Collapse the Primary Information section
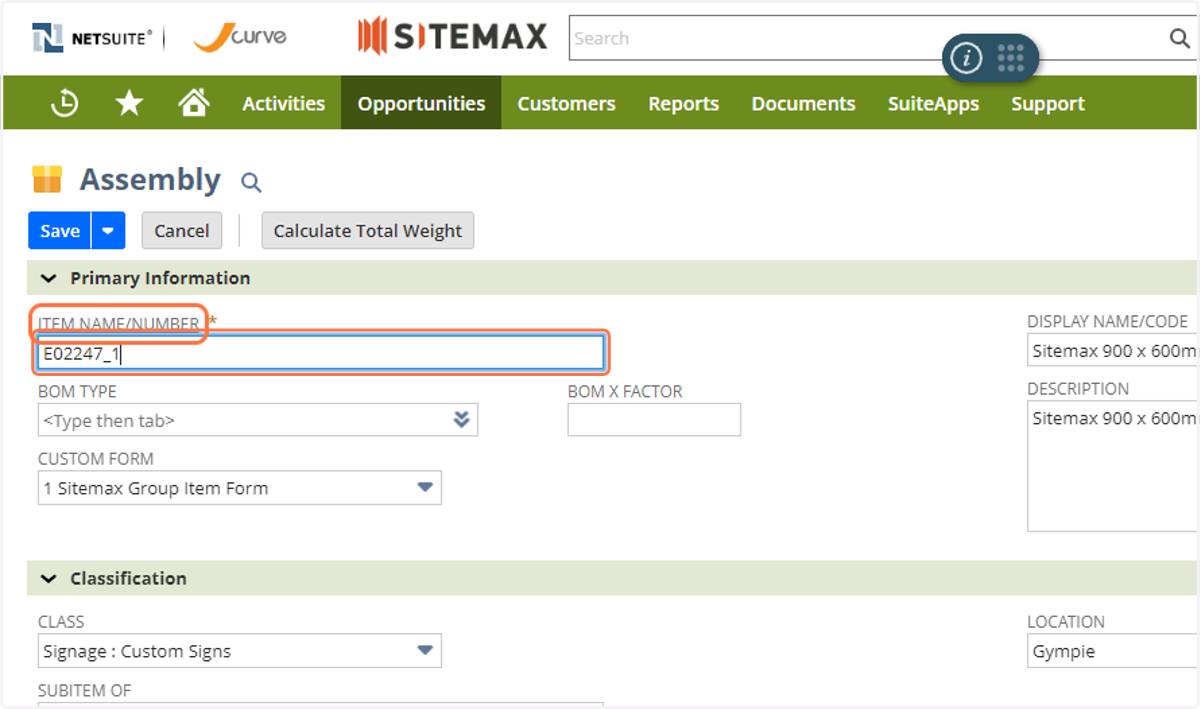This screenshot has width=1200, height=709. pos(49,278)
